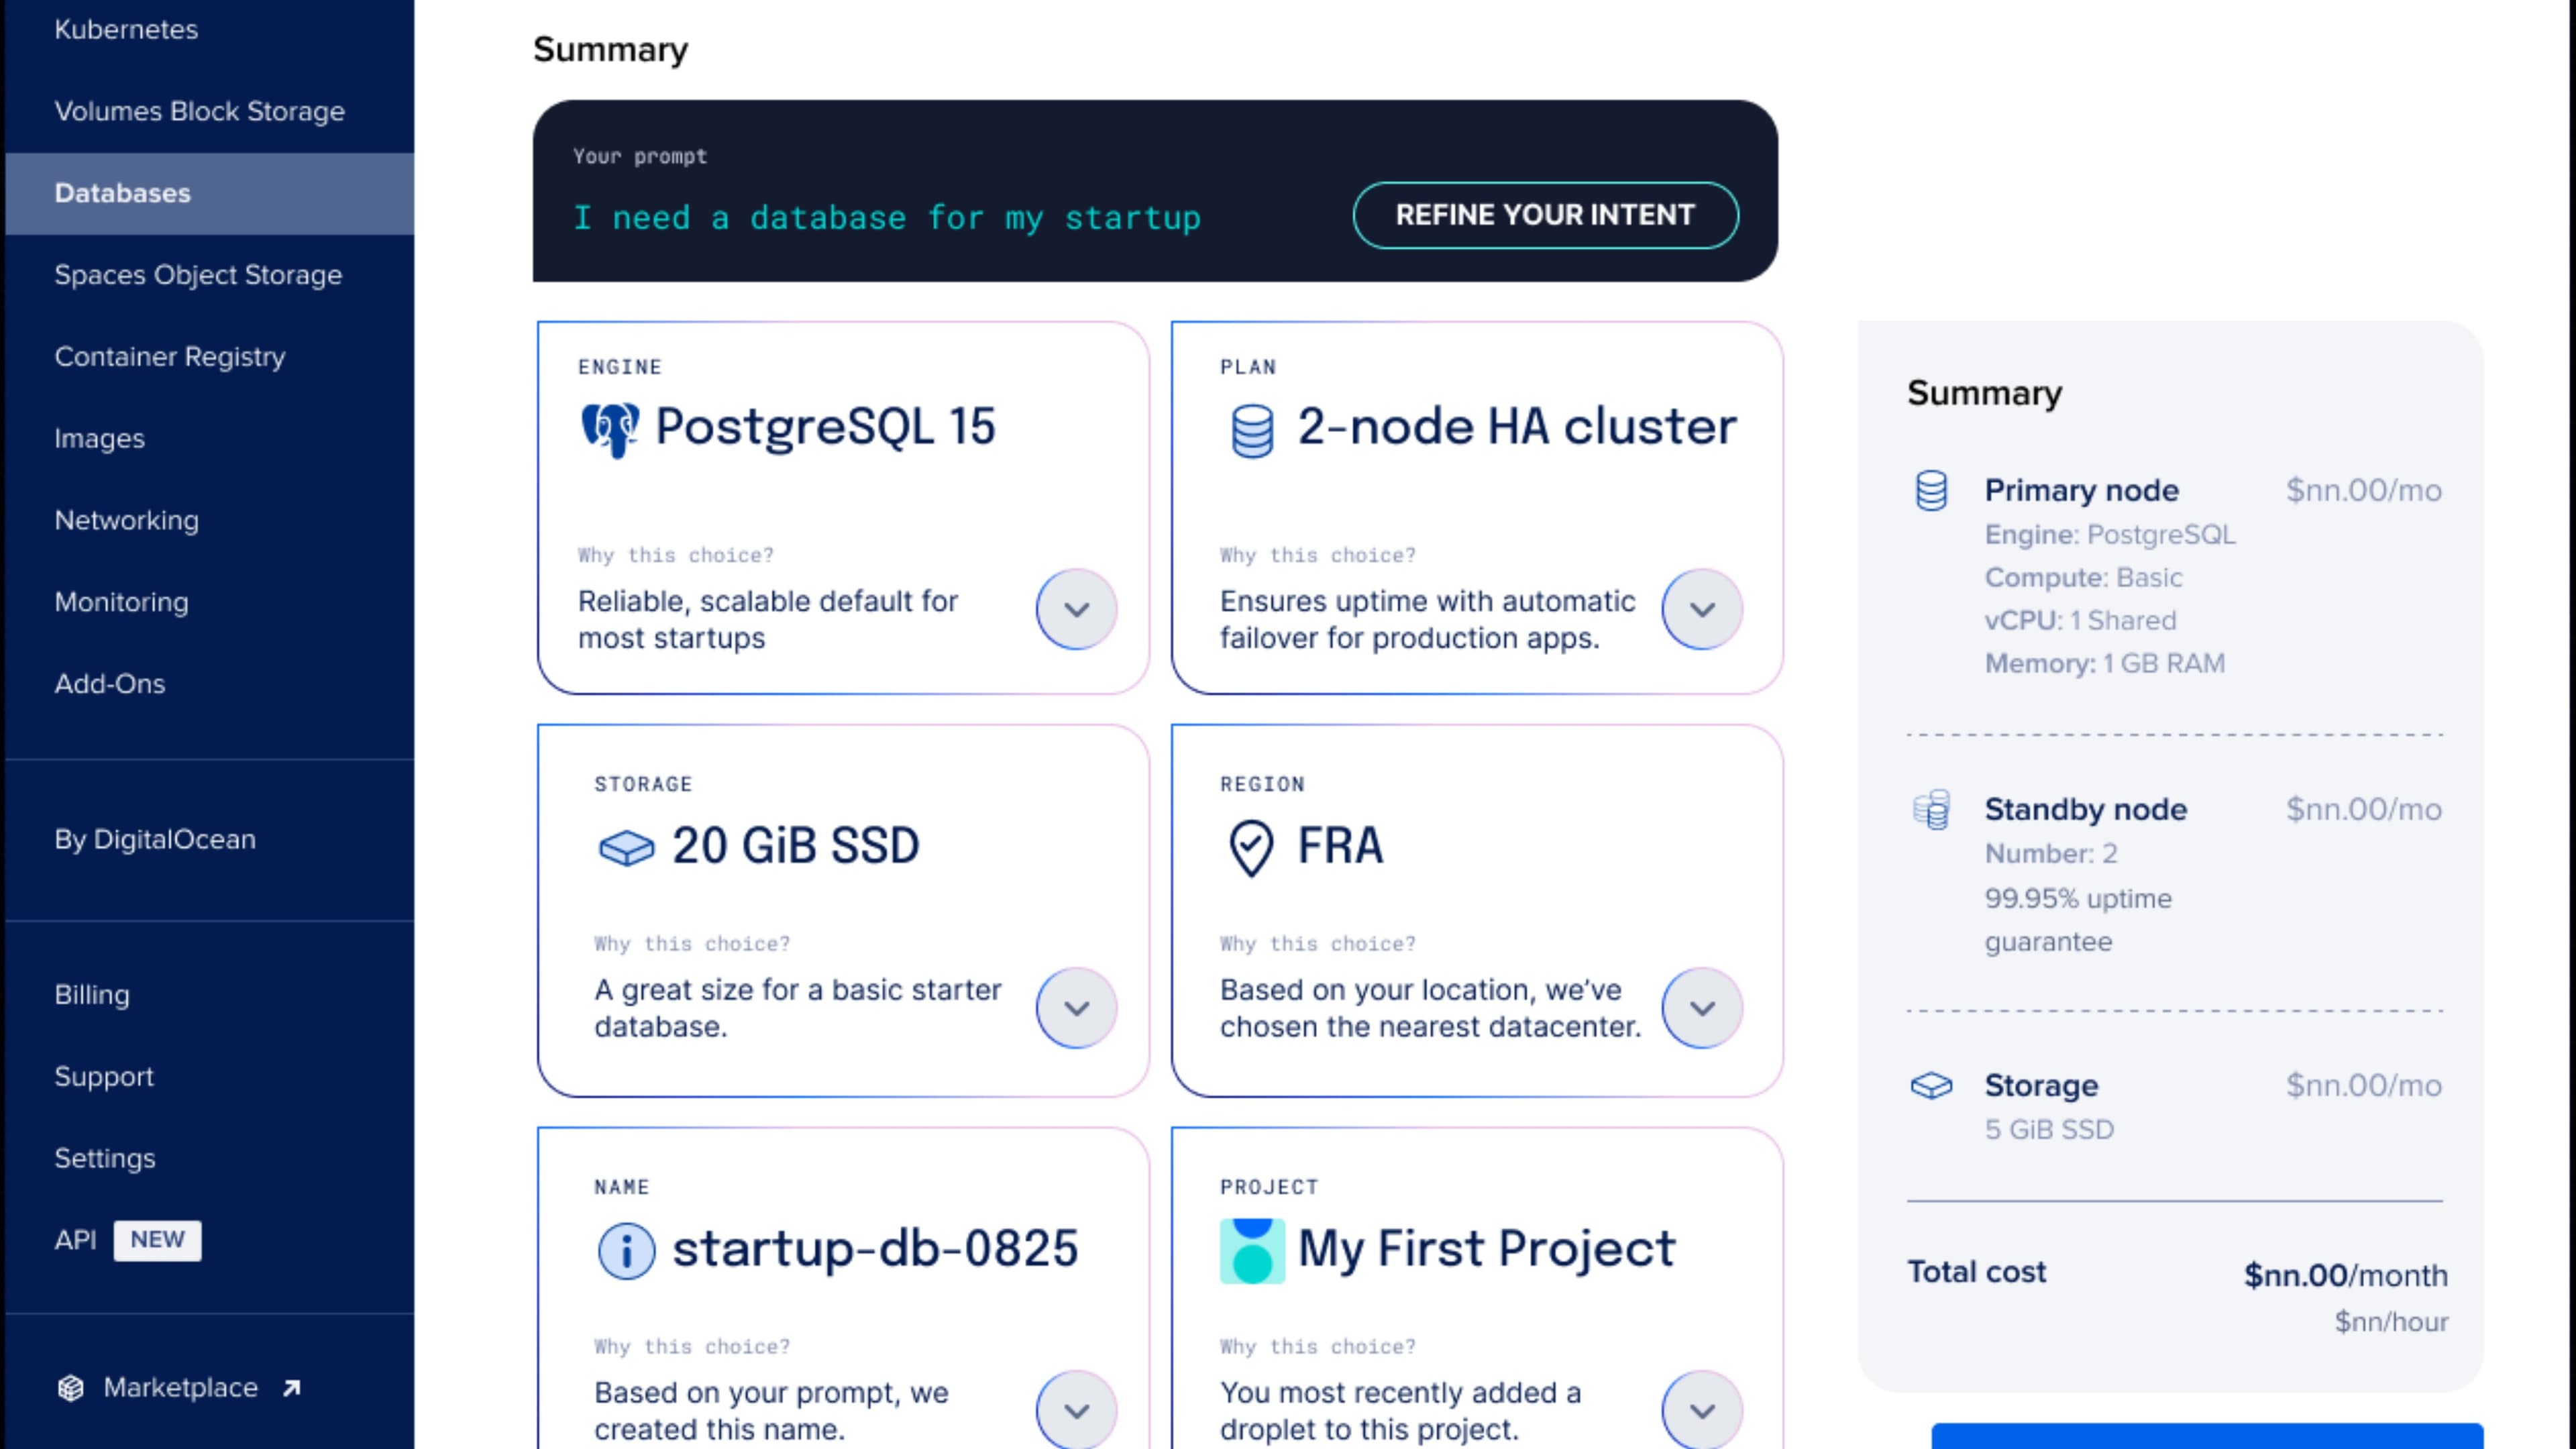Viewport: 2576px width, 1449px height.
Task: Expand the Storage card explanation chevron
Action: 1076,1008
